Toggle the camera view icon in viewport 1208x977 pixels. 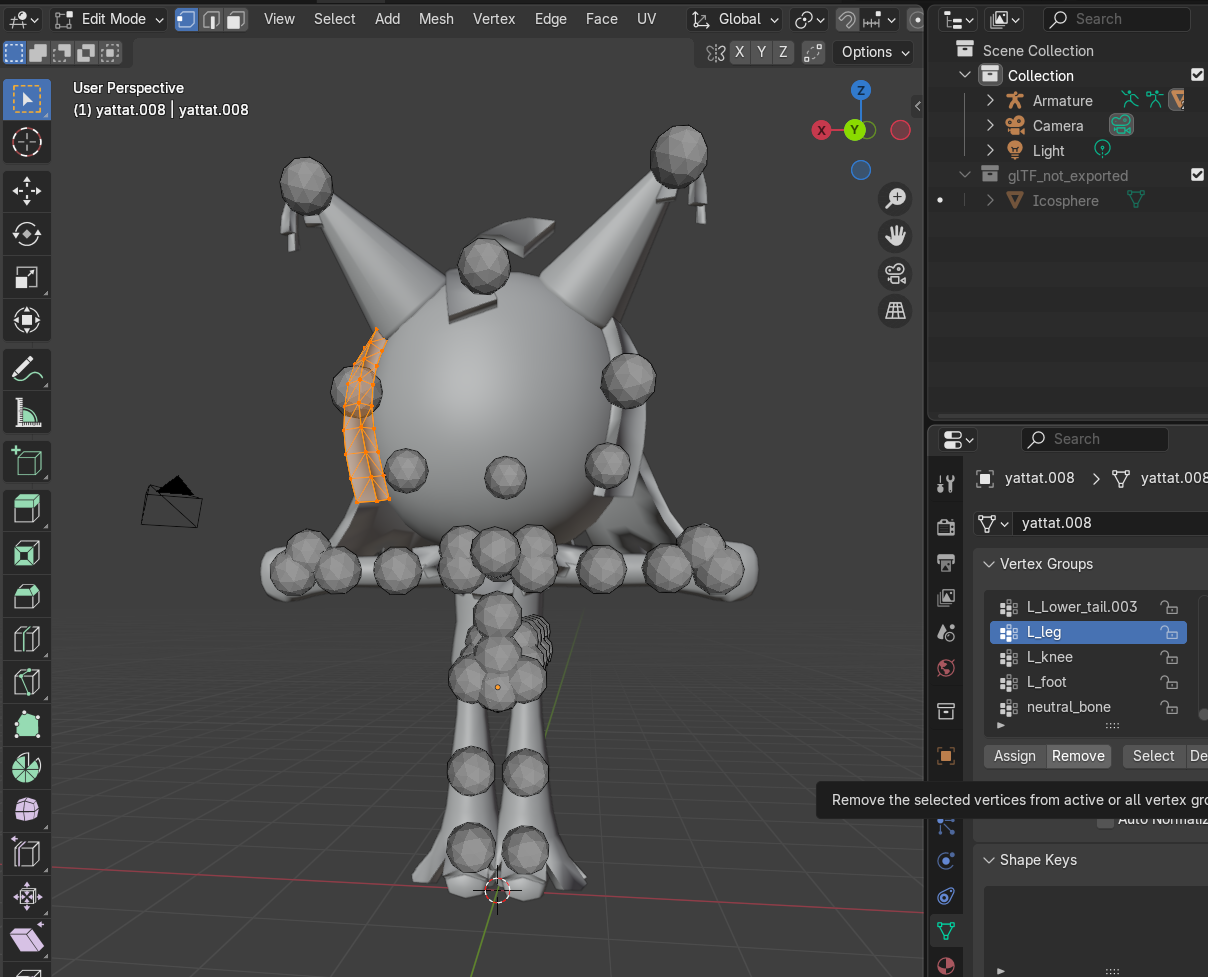(x=895, y=273)
